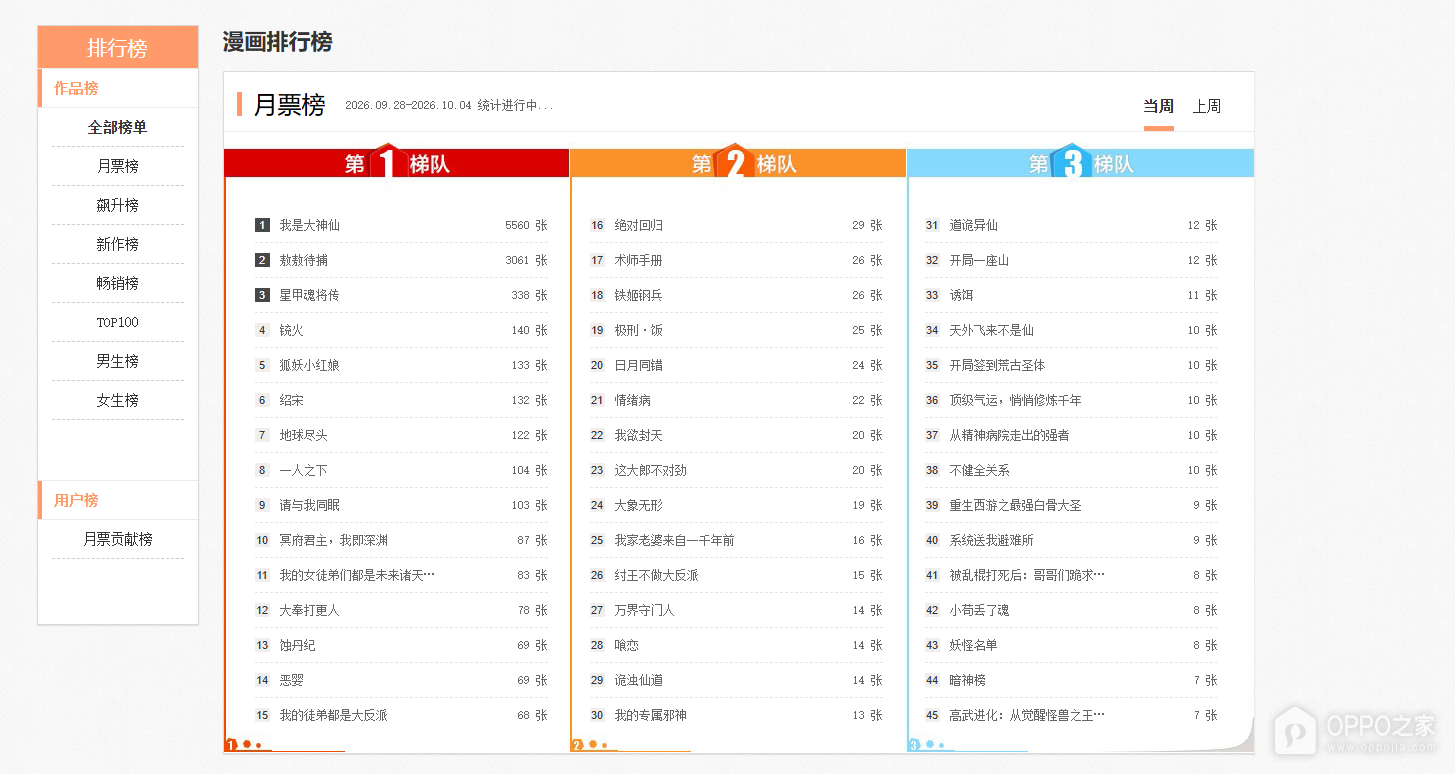
Task: Open the comic 绍宋
Action: (292, 400)
